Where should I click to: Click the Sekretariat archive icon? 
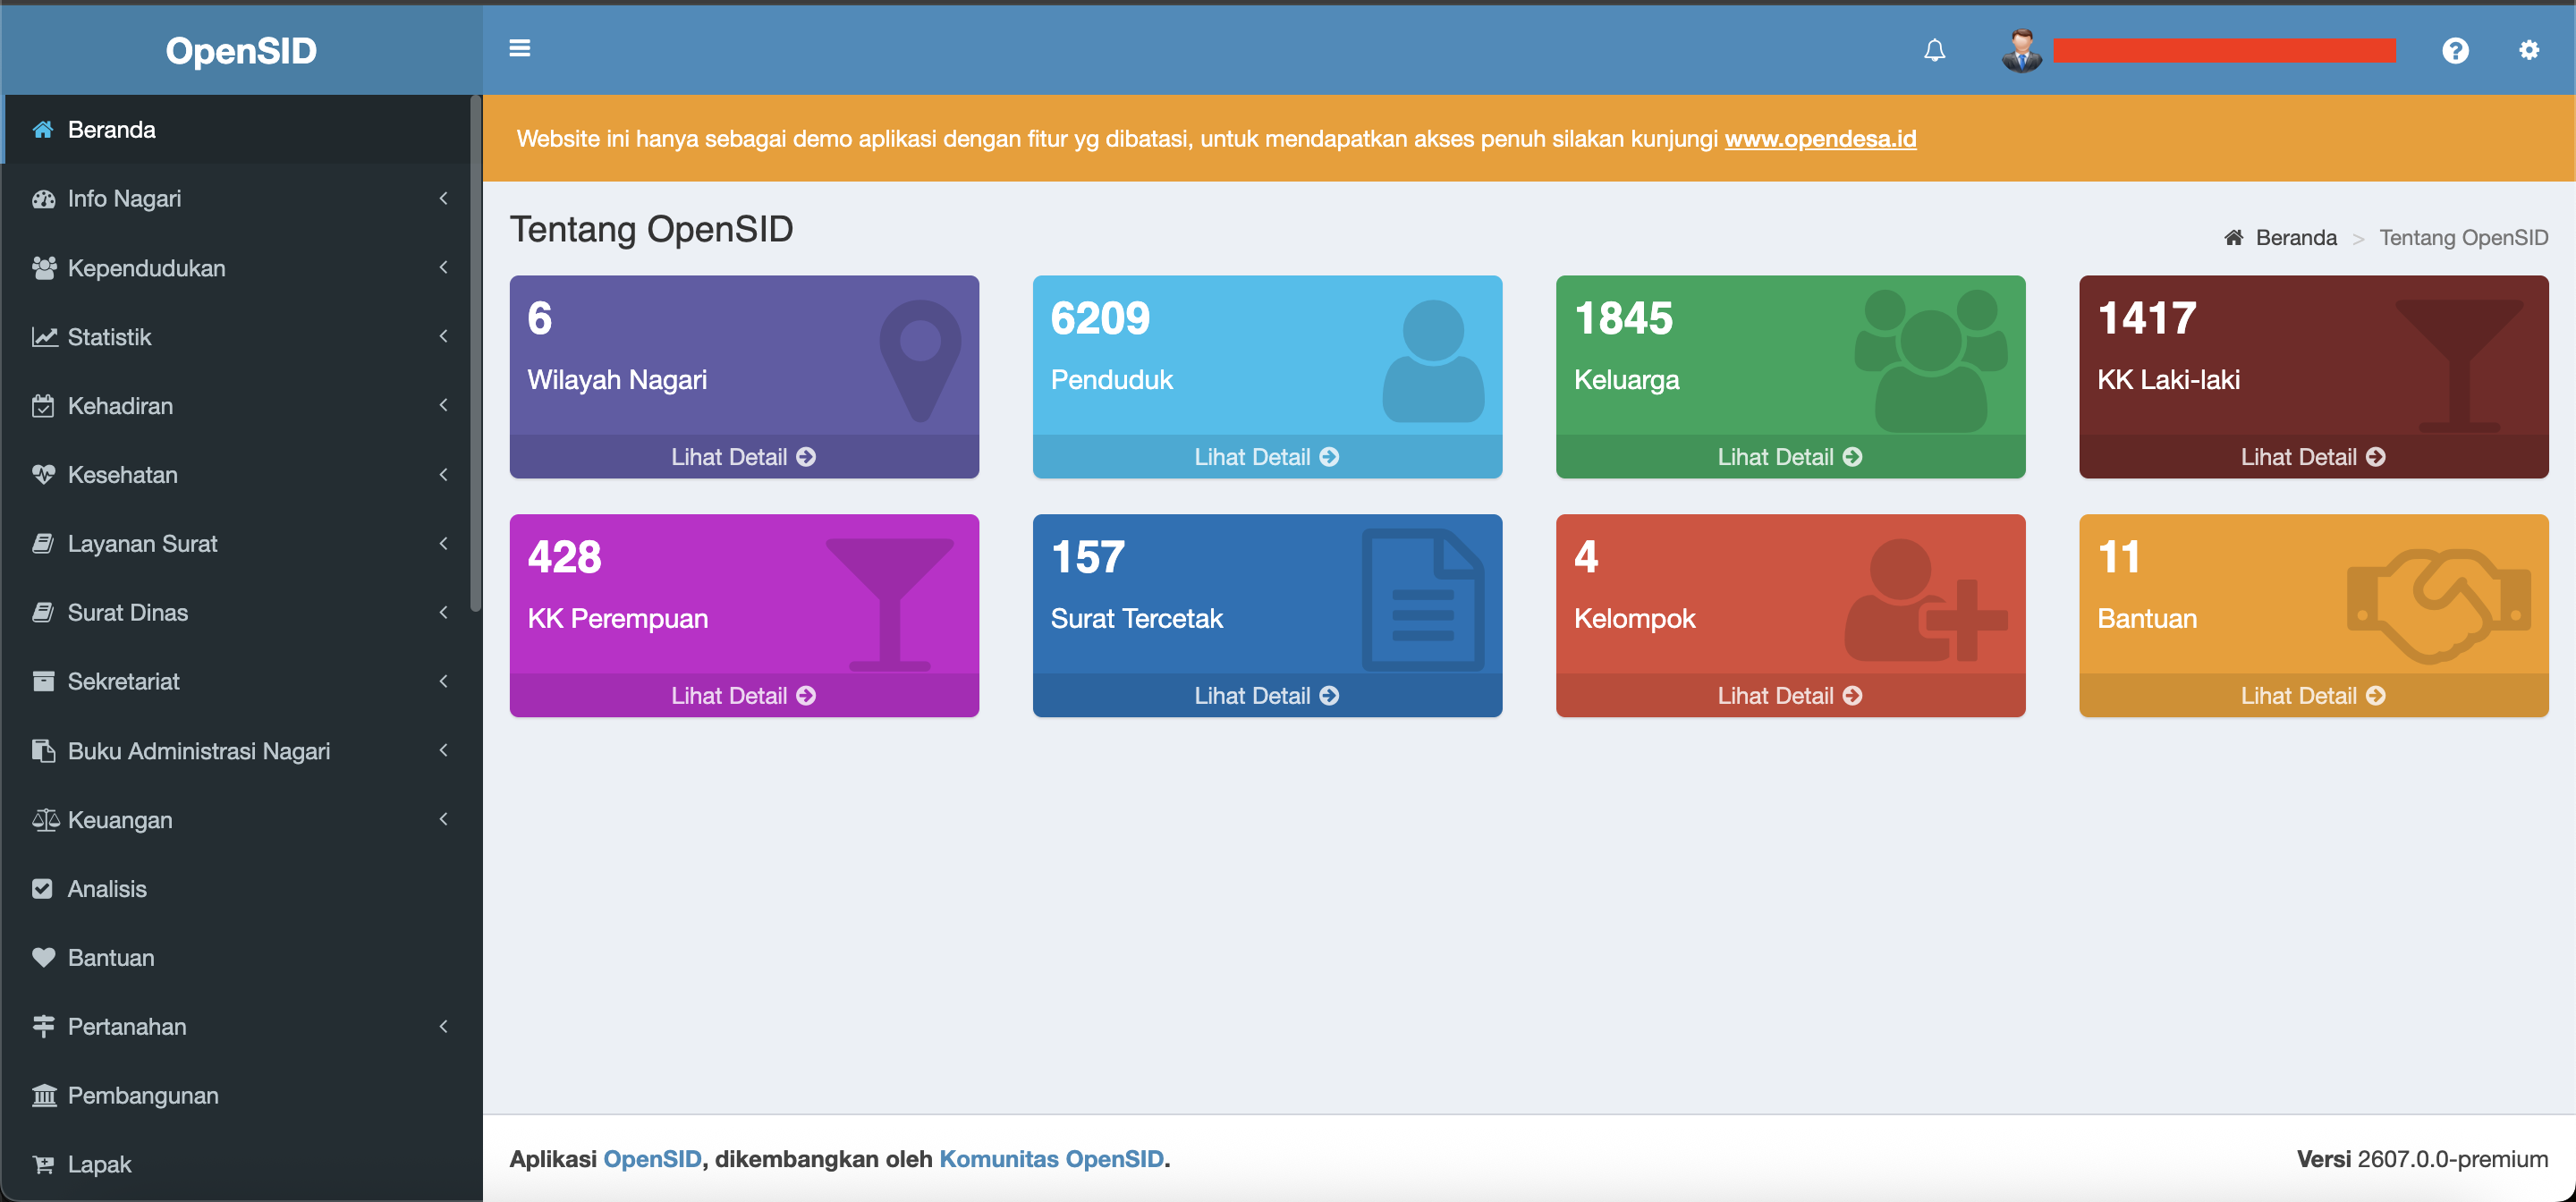(43, 681)
